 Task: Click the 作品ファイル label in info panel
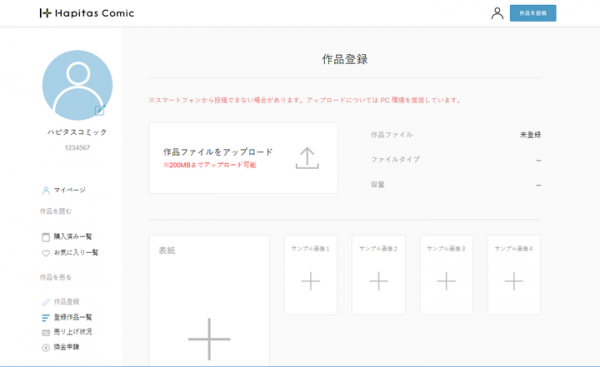[391, 135]
